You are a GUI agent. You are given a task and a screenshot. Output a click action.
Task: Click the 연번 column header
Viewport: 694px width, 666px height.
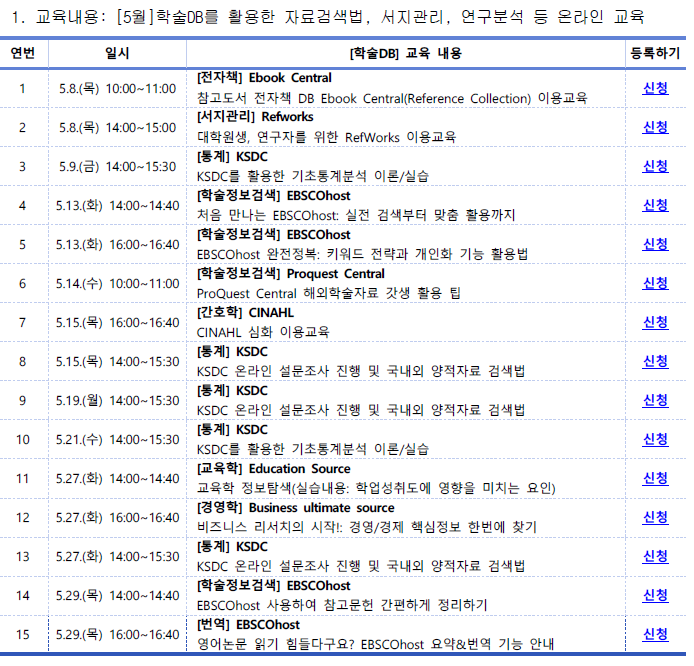pos(23,53)
